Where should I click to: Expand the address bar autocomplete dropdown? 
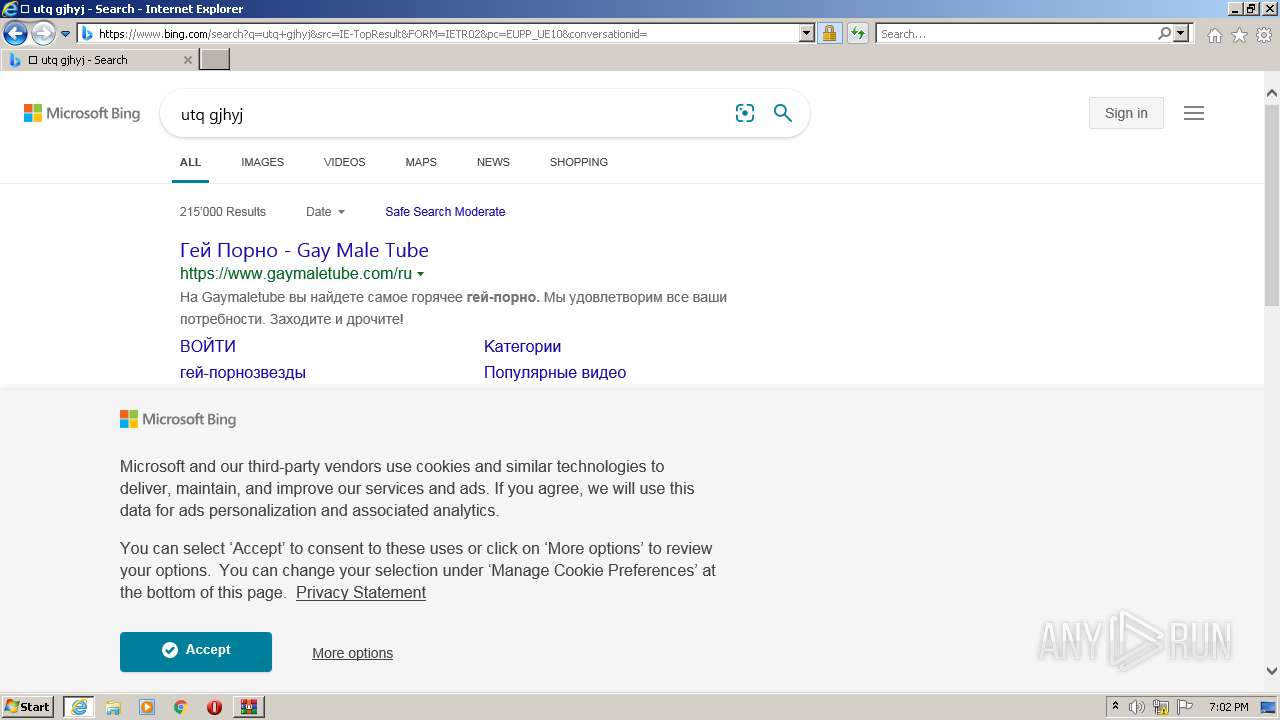tap(807, 34)
